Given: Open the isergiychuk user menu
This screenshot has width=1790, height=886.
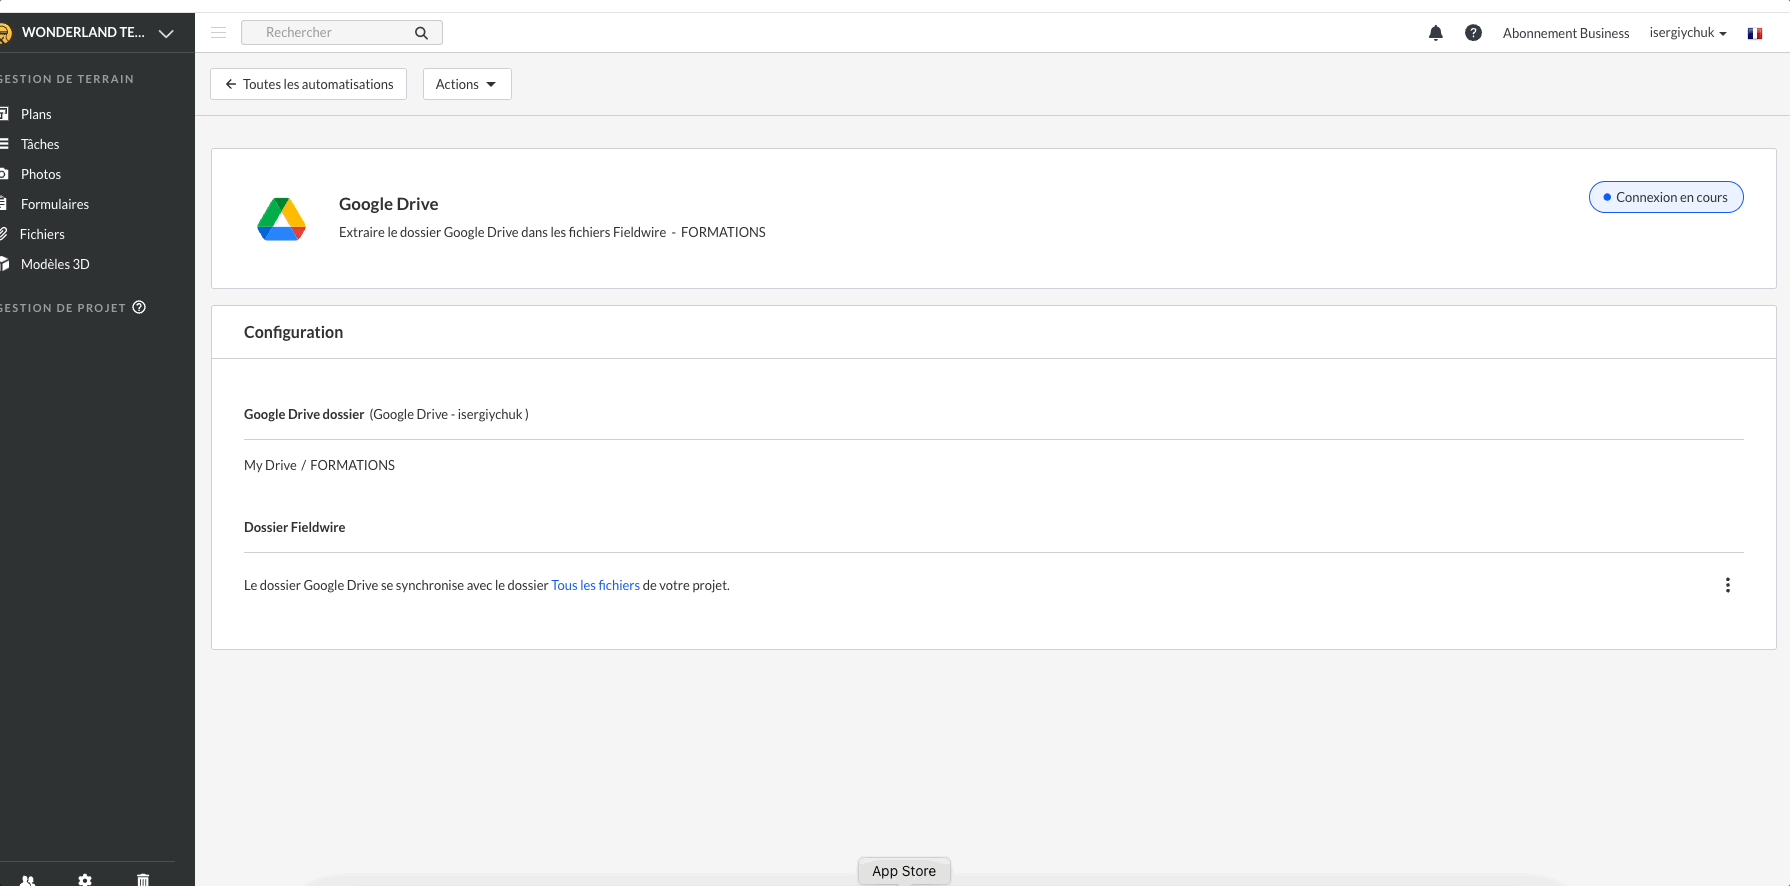Looking at the screenshot, I should click(x=1687, y=33).
